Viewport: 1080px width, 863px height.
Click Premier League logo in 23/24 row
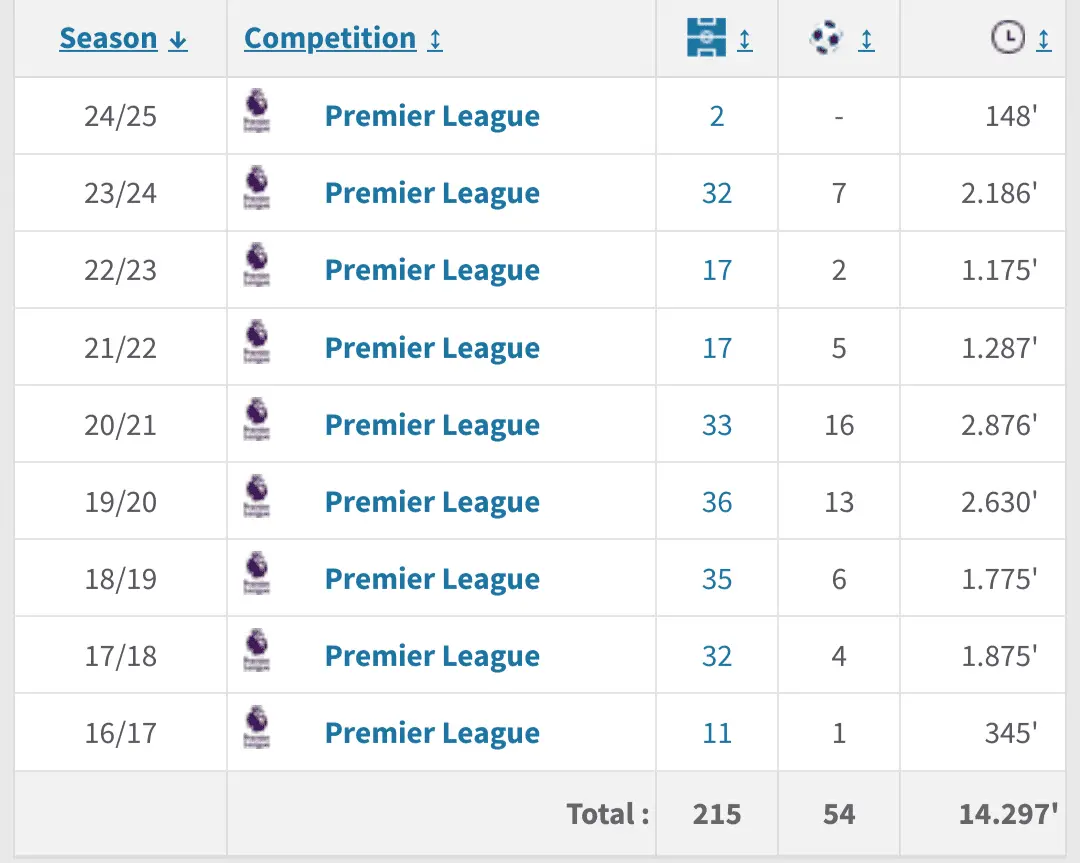click(x=256, y=189)
